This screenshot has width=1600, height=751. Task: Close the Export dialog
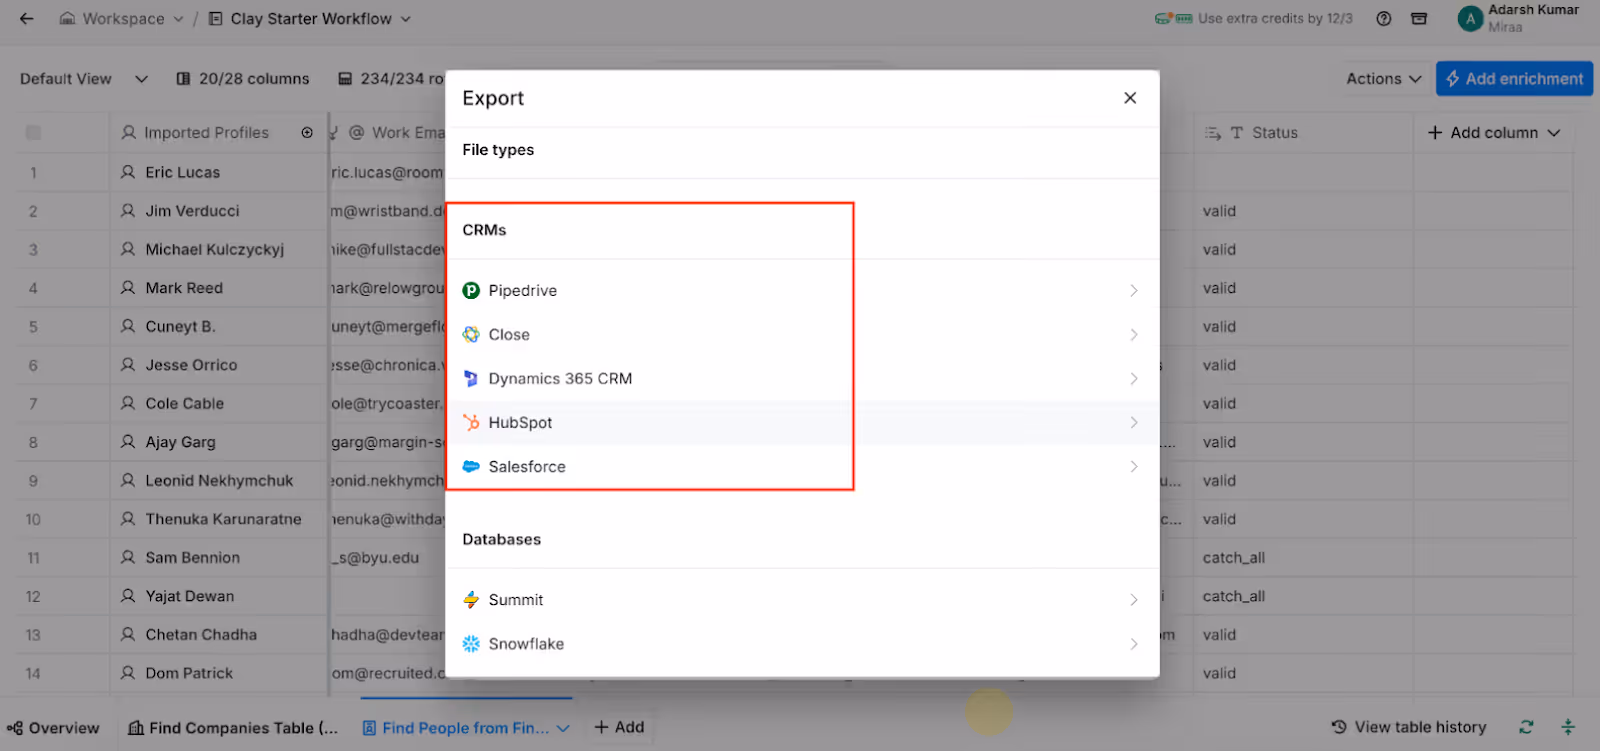click(1130, 98)
